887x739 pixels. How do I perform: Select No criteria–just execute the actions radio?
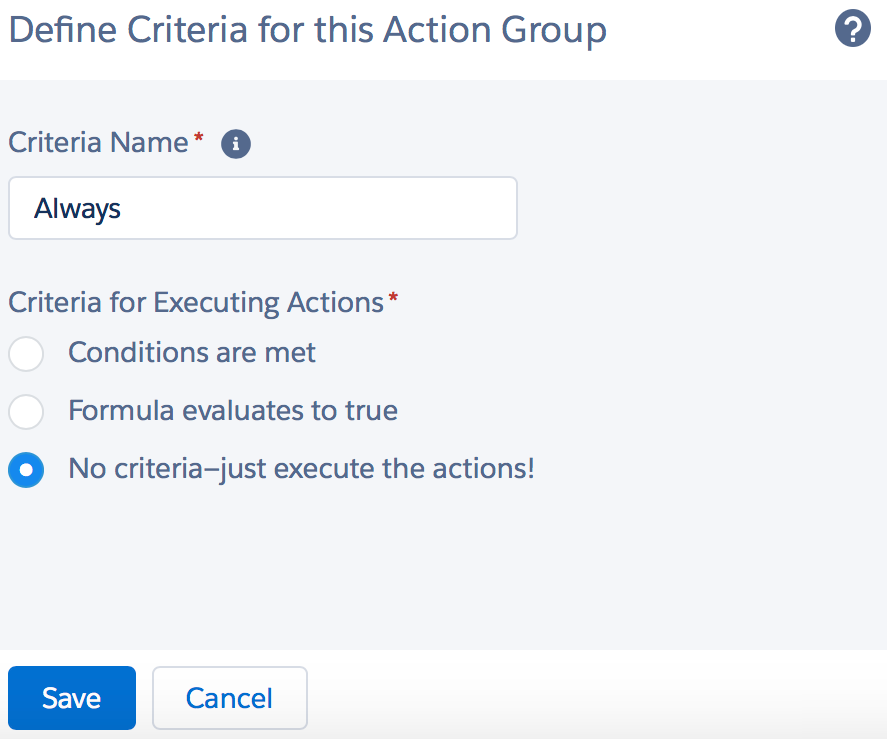click(26, 470)
